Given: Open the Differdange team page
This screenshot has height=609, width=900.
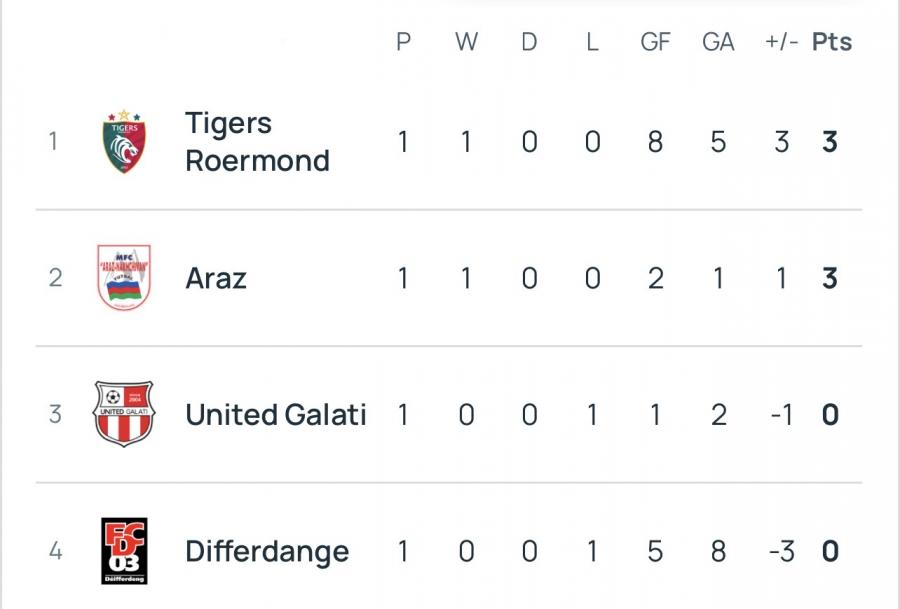Looking at the screenshot, I should pyautogui.click(x=267, y=551).
